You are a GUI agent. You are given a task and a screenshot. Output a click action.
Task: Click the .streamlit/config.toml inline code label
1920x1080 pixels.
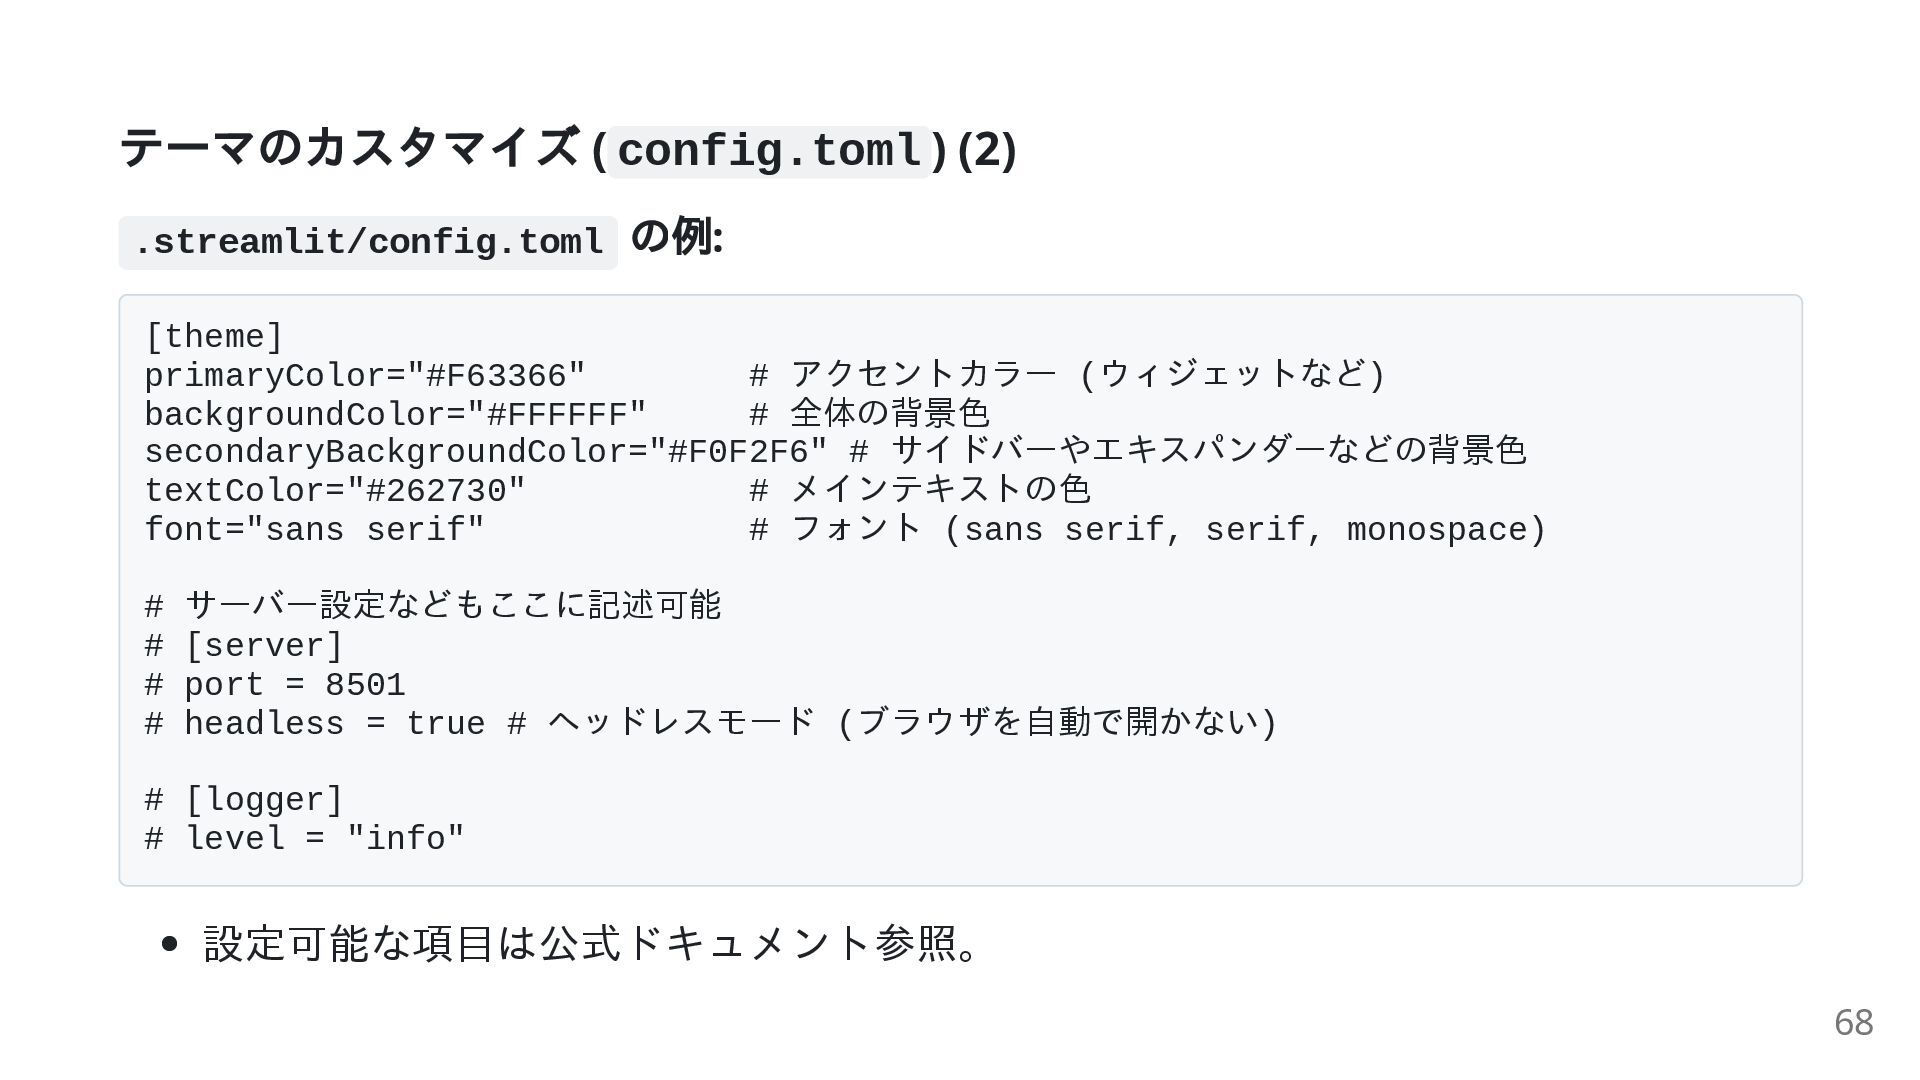click(x=368, y=242)
